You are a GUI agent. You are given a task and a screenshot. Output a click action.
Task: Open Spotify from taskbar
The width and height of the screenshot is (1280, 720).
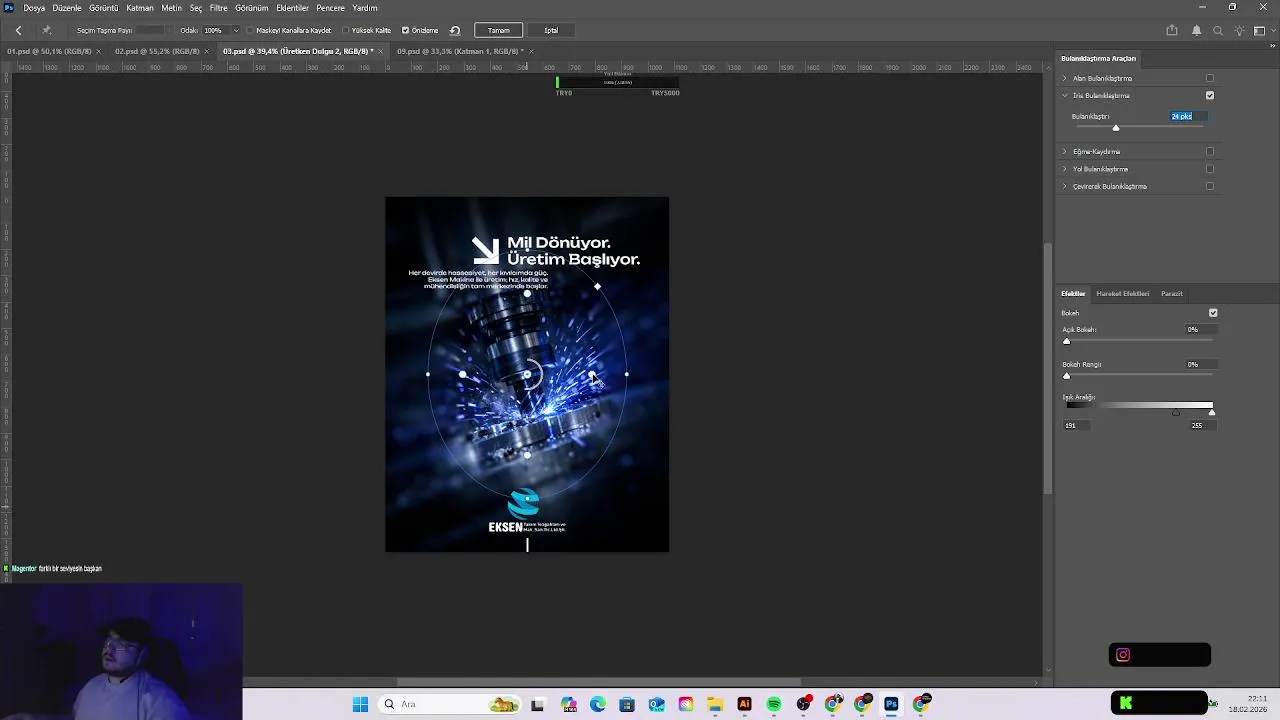774,704
